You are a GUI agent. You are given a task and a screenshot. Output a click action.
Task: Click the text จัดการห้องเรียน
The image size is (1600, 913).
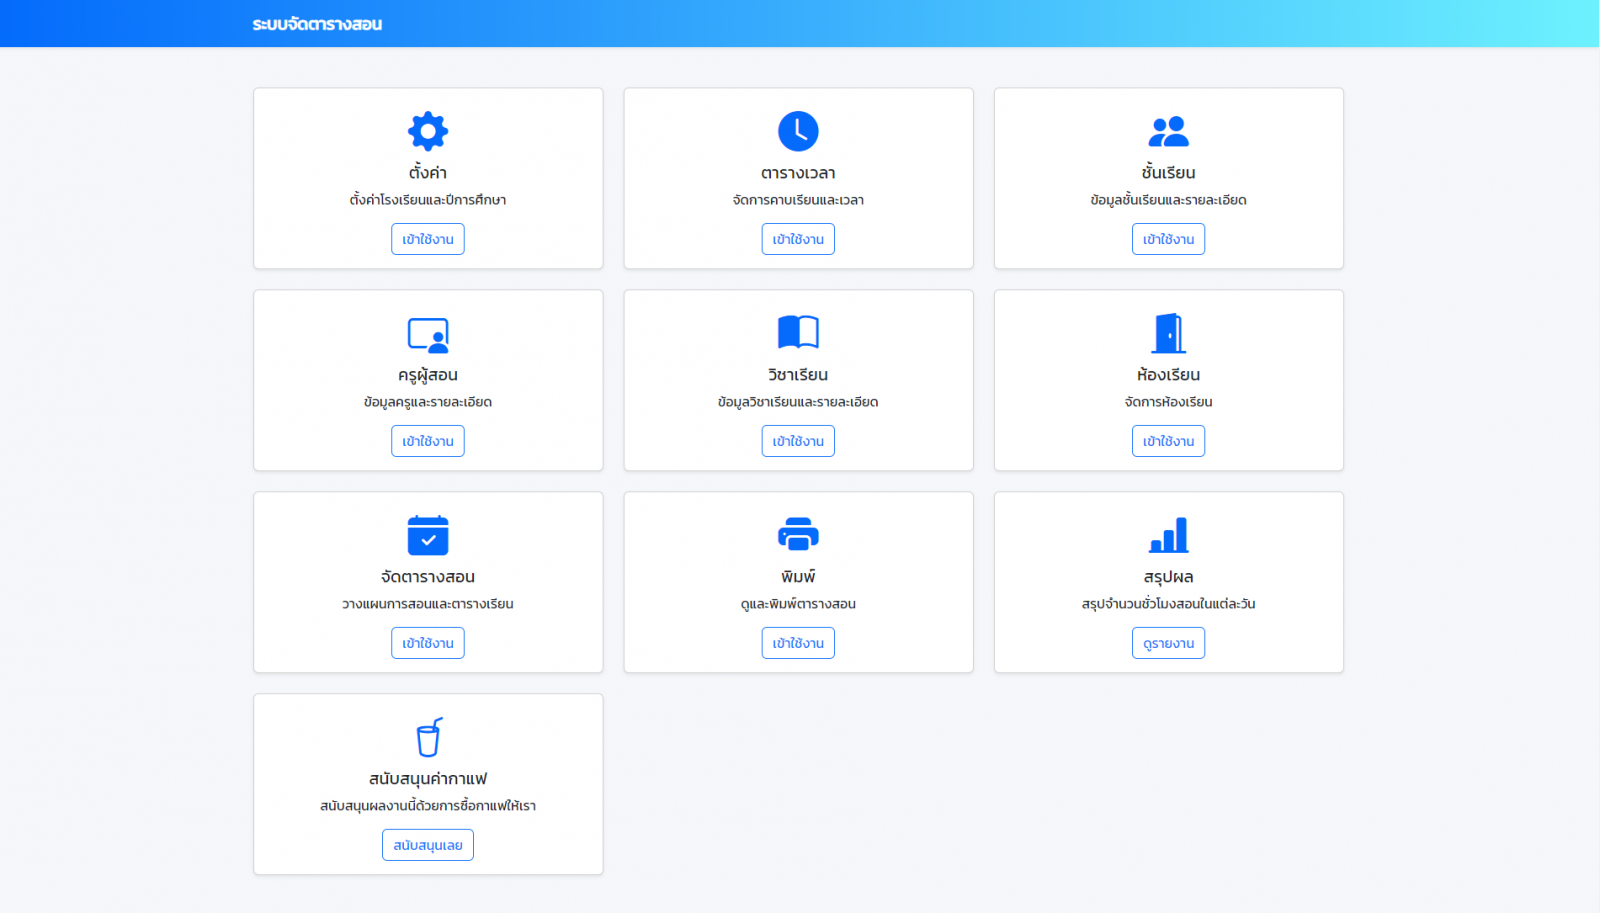tap(1168, 402)
